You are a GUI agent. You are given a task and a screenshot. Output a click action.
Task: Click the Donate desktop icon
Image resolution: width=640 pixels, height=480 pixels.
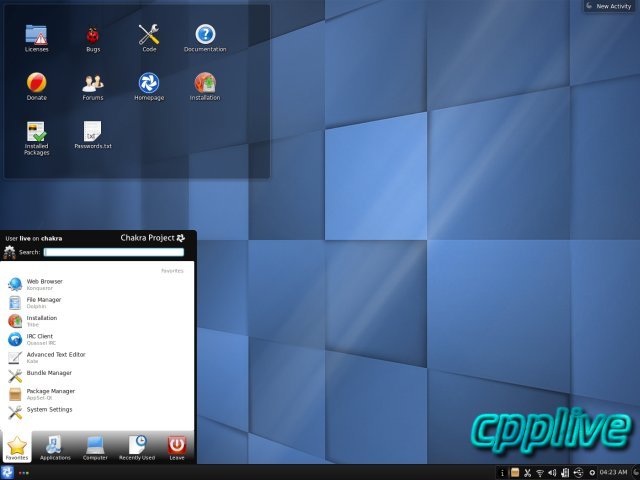point(36,86)
